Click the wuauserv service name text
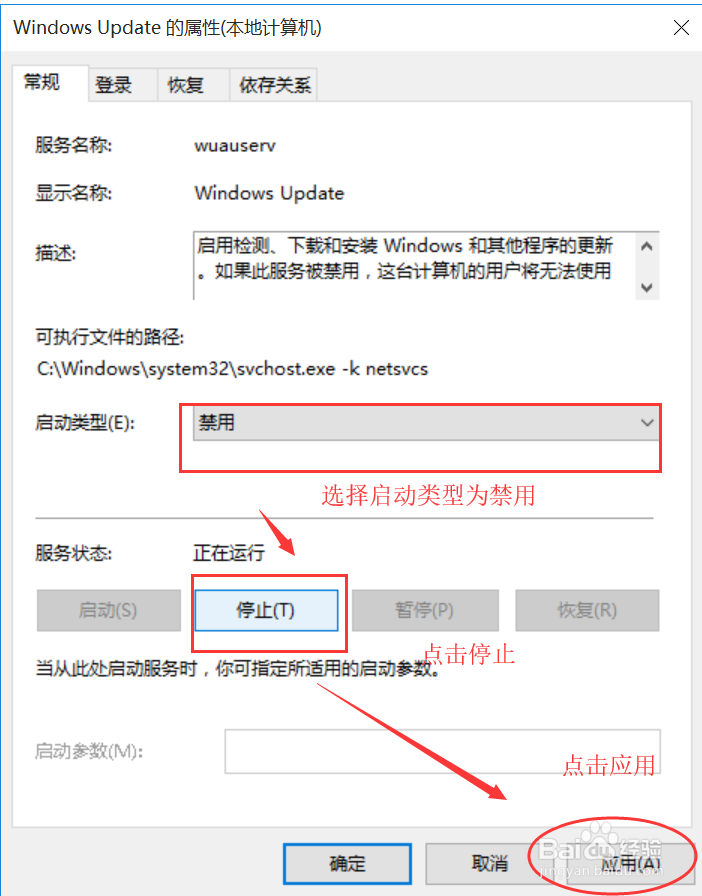The image size is (702, 896). pos(235,146)
